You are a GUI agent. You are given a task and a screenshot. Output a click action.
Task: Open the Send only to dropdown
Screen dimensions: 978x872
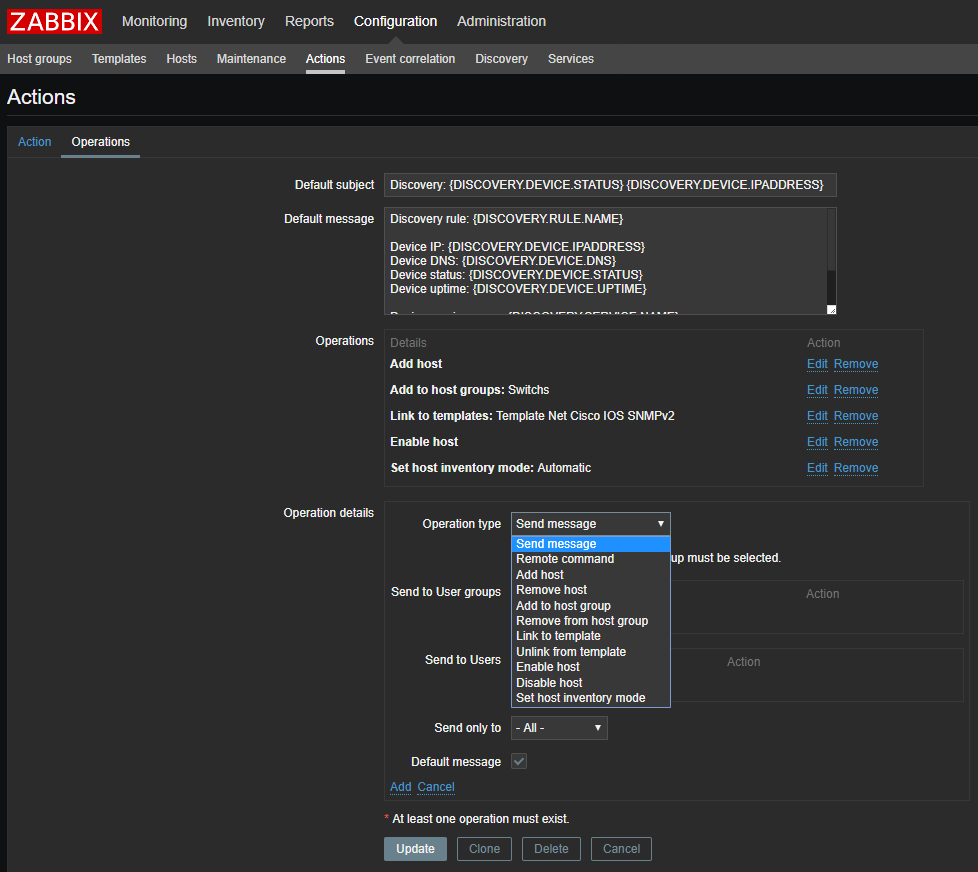559,728
